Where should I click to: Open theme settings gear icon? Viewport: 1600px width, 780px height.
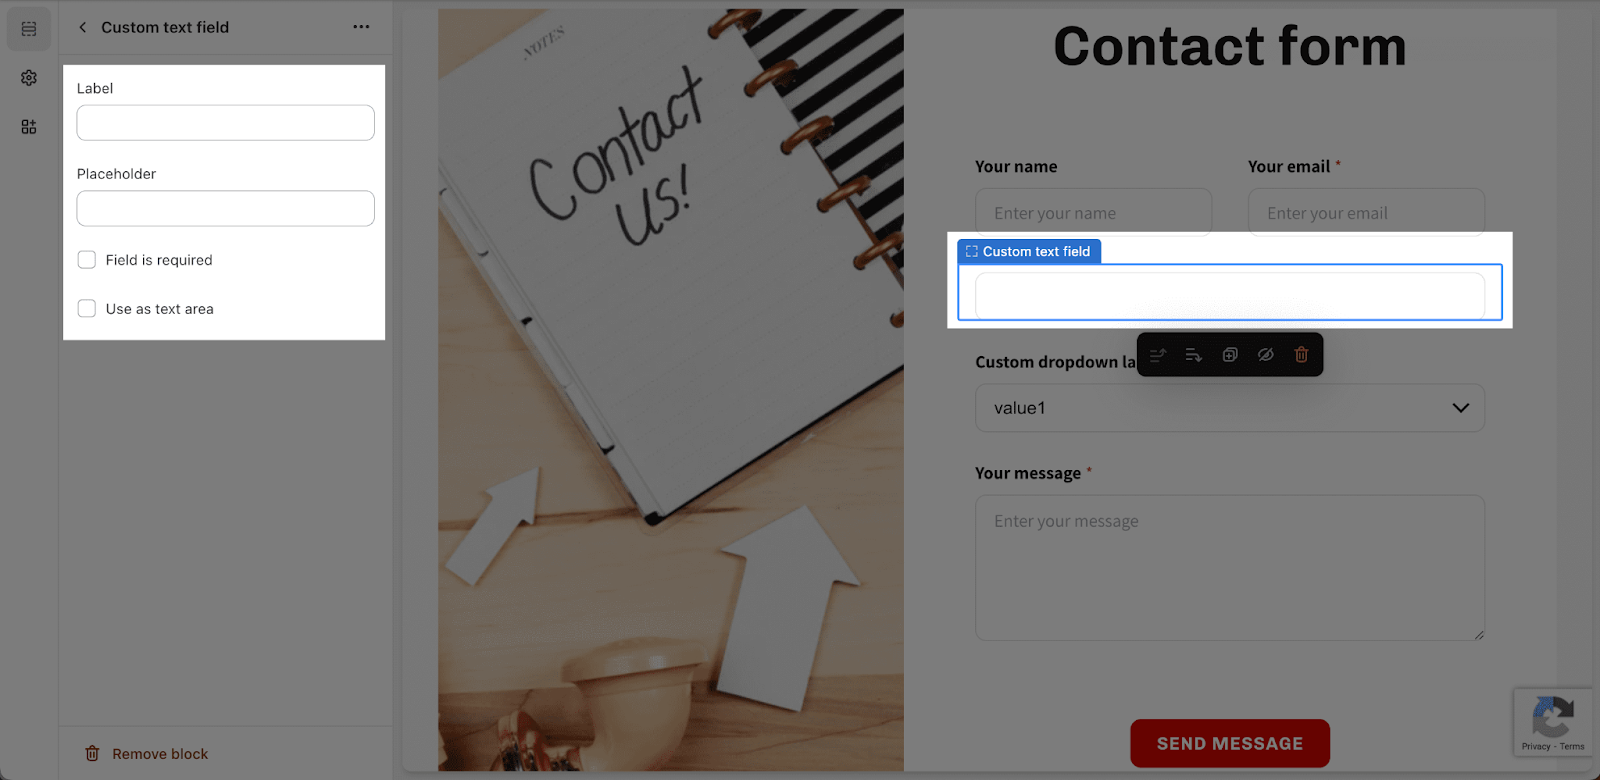tap(29, 78)
